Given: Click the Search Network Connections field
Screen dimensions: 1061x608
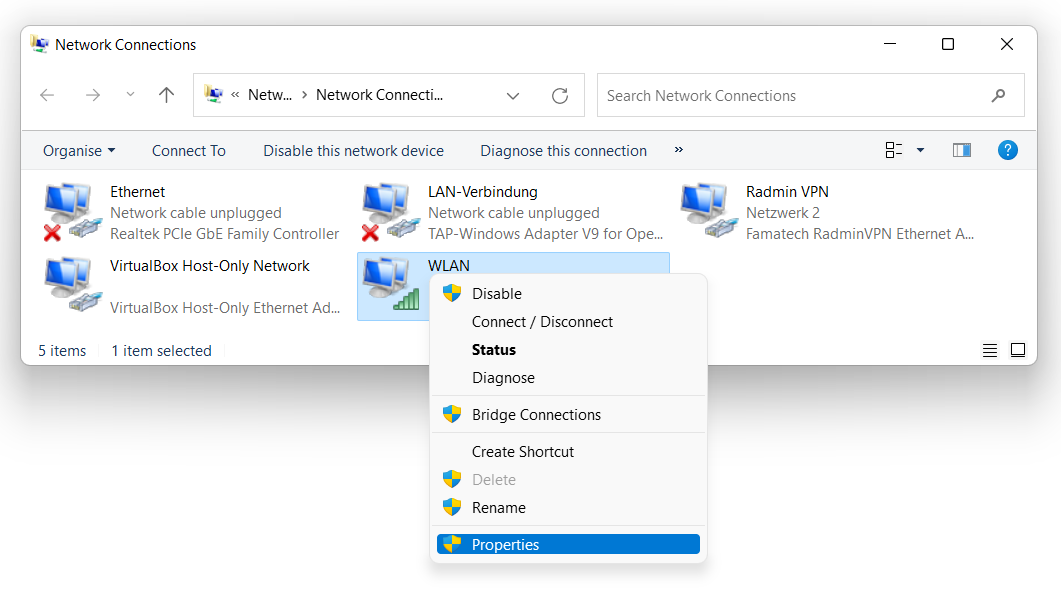Looking at the screenshot, I should (795, 96).
